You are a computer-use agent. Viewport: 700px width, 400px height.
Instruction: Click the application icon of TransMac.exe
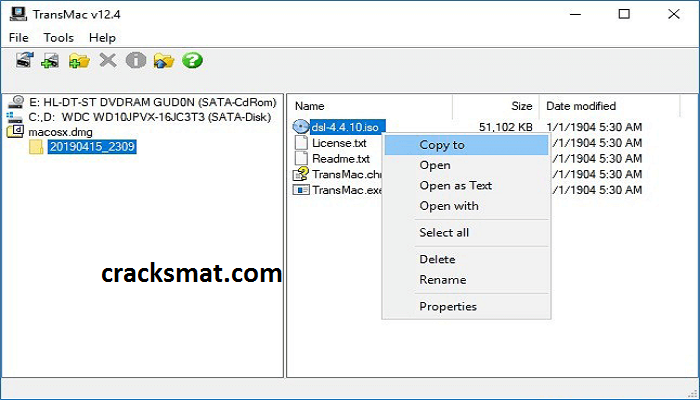(x=301, y=190)
